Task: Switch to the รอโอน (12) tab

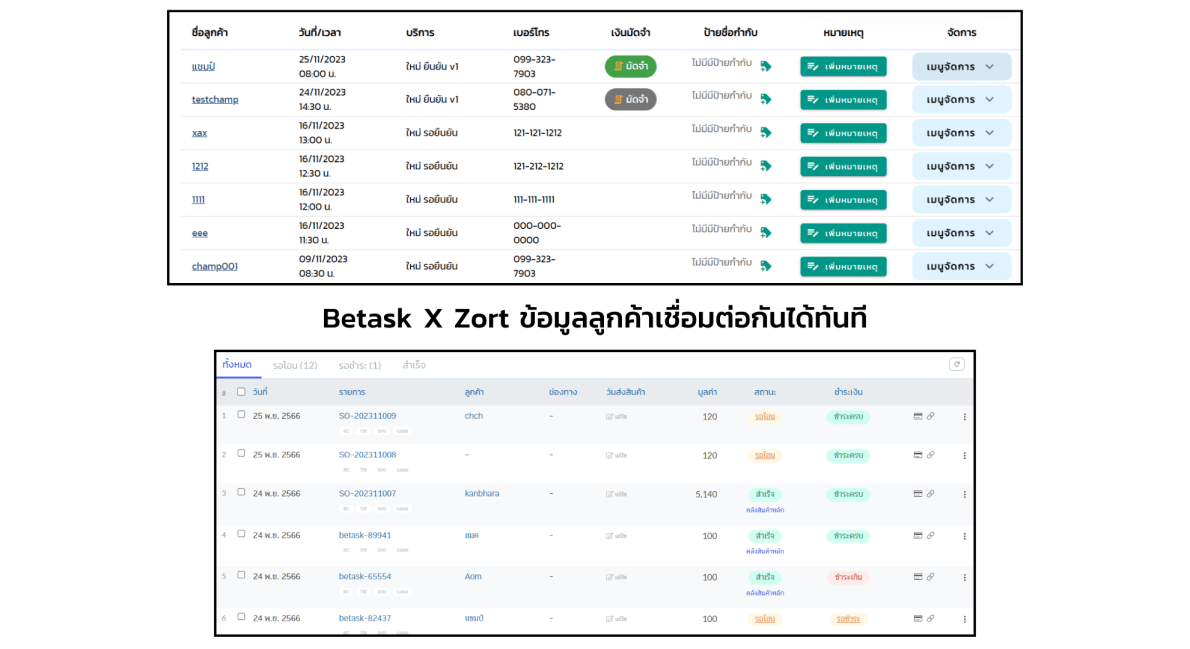Action: 295,364
